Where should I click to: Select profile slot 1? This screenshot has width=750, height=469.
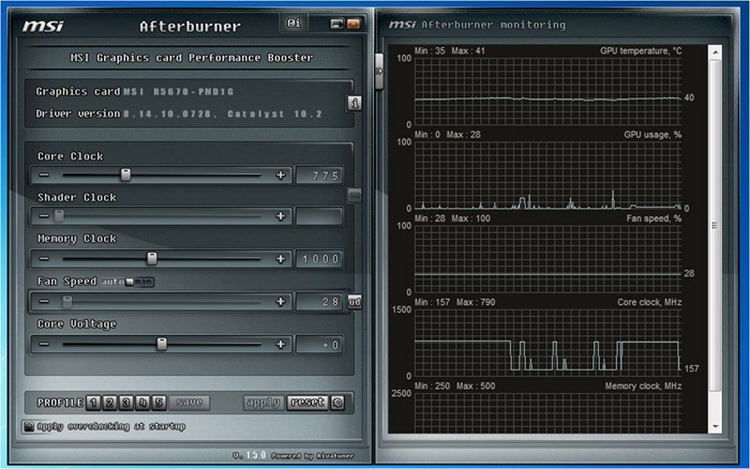coord(93,402)
